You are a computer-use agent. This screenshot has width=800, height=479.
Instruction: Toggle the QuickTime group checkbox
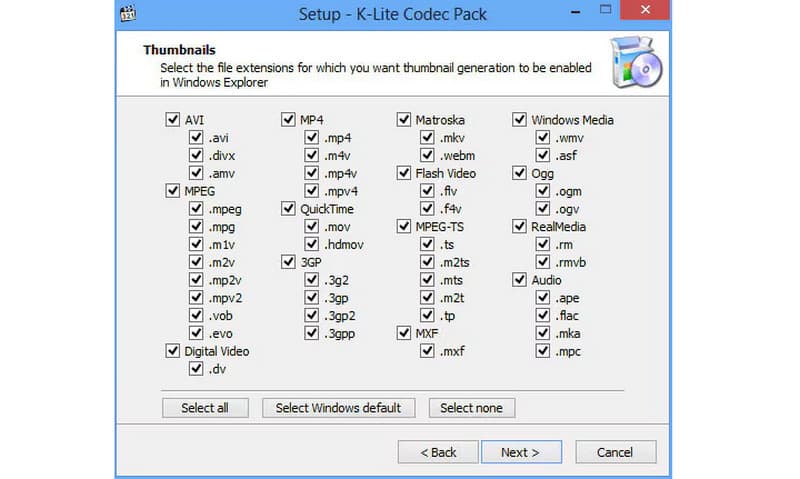pos(288,209)
